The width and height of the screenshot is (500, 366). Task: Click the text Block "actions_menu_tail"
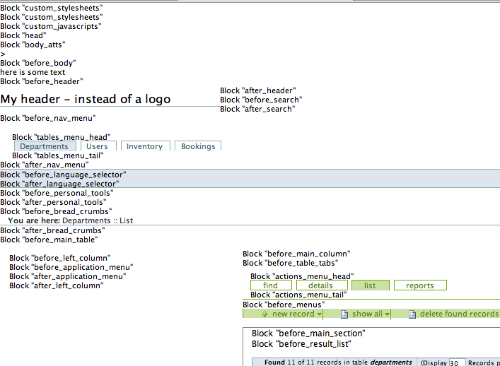click(299, 295)
